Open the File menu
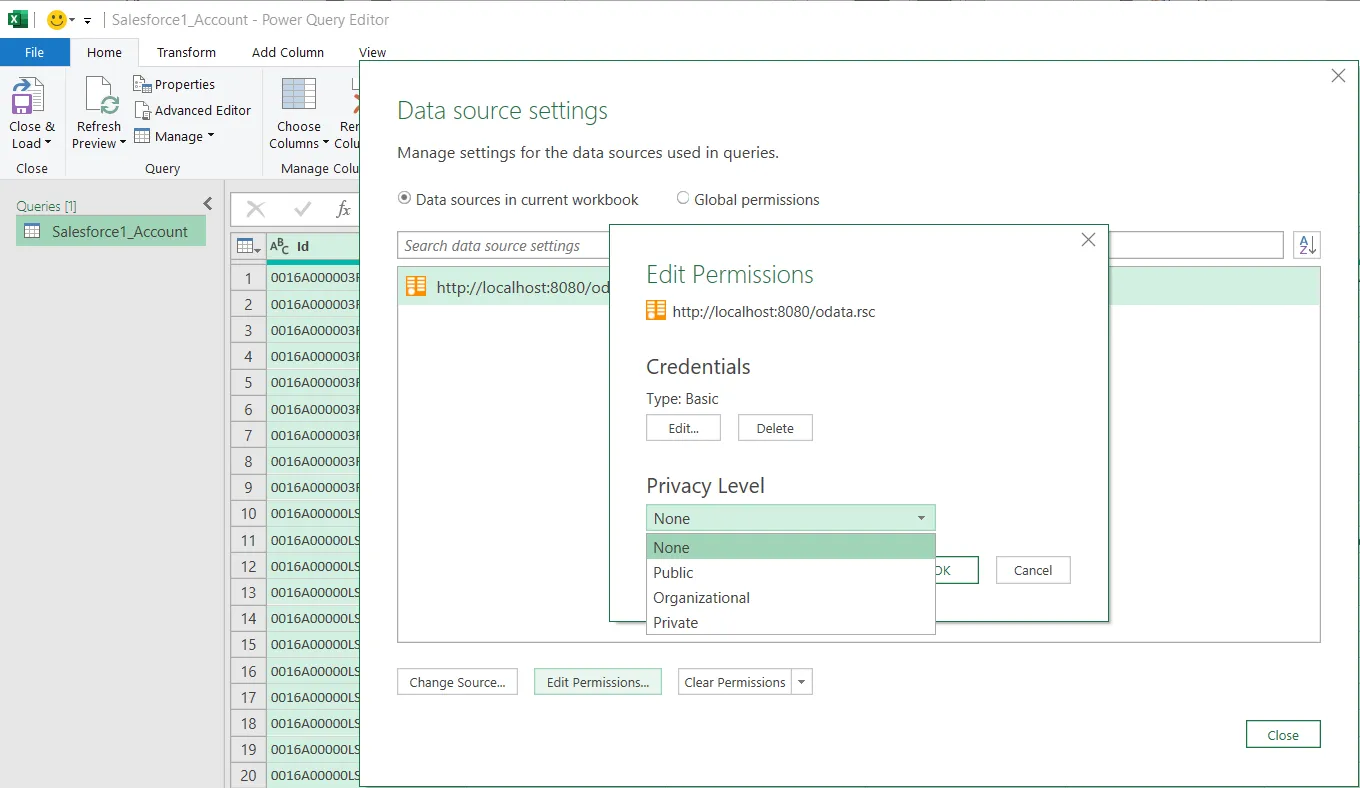The image size is (1360, 788). point(35,52)
